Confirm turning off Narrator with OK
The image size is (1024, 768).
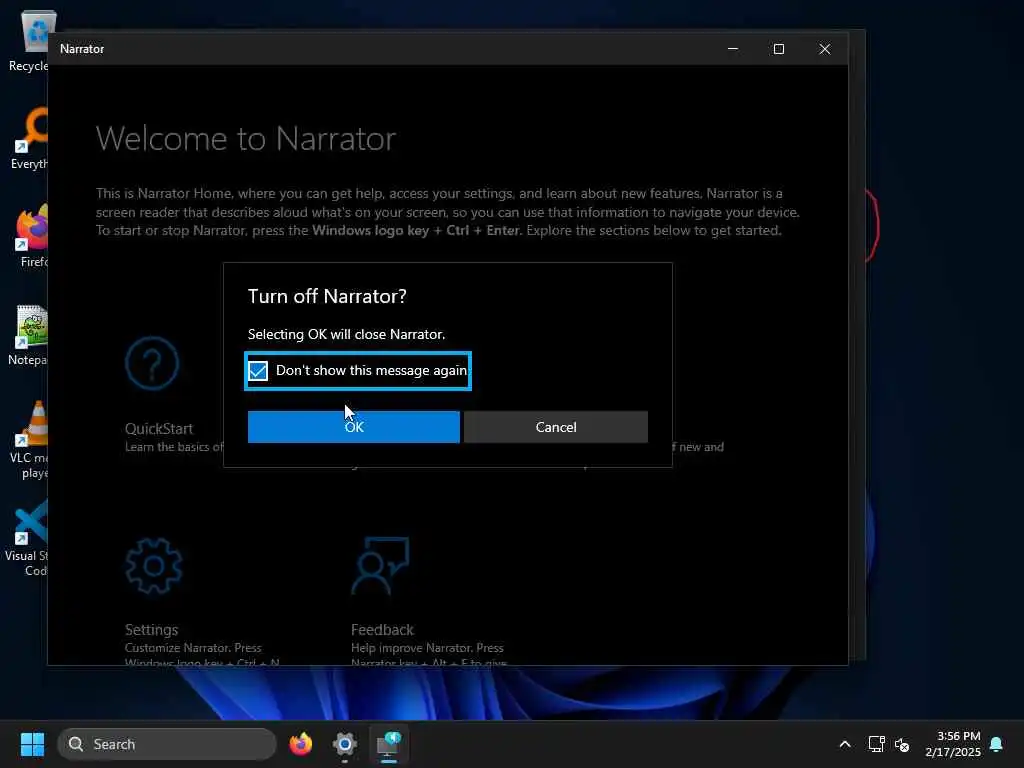tap(353, 426)
